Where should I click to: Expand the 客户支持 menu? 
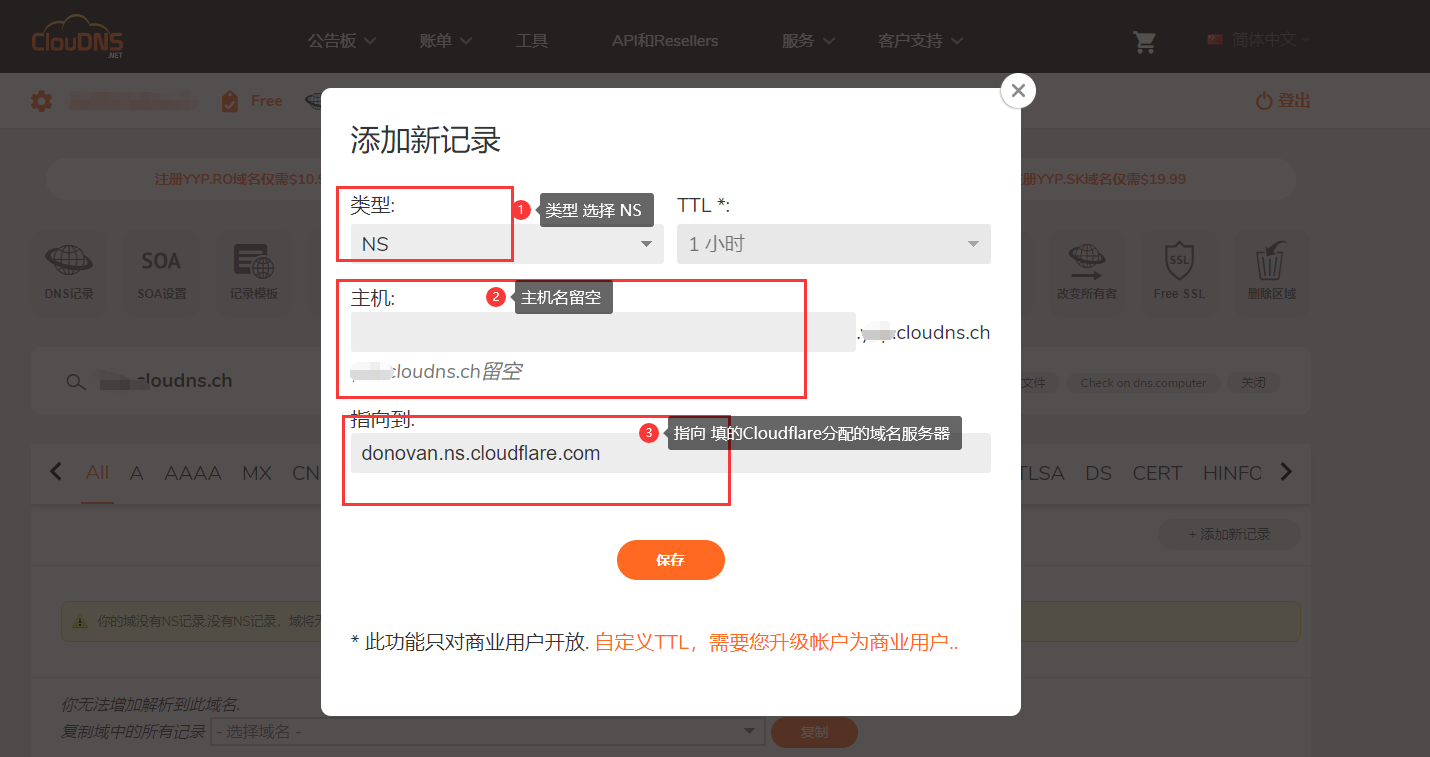point(920,41)
